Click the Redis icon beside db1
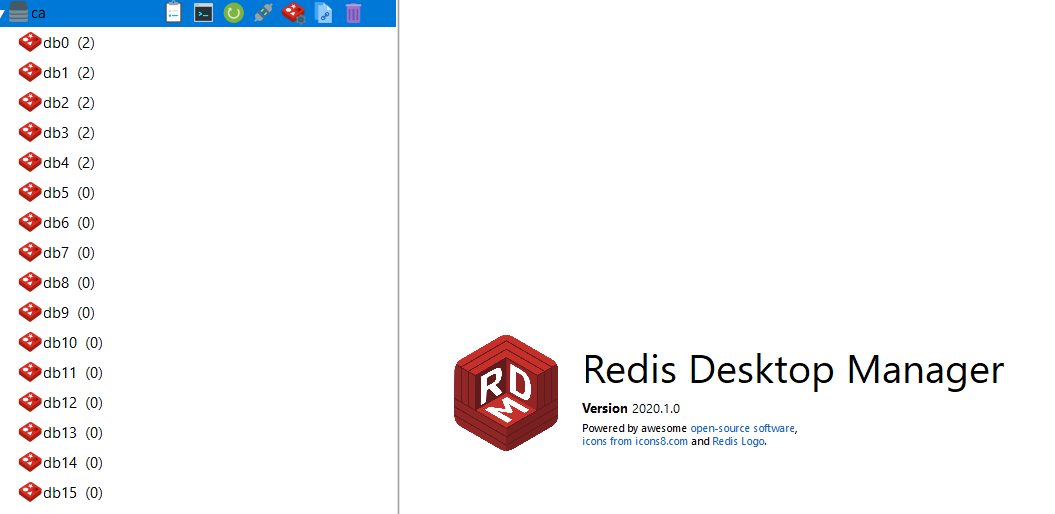This screenshot has width=1055, height=514. point(30,73)
